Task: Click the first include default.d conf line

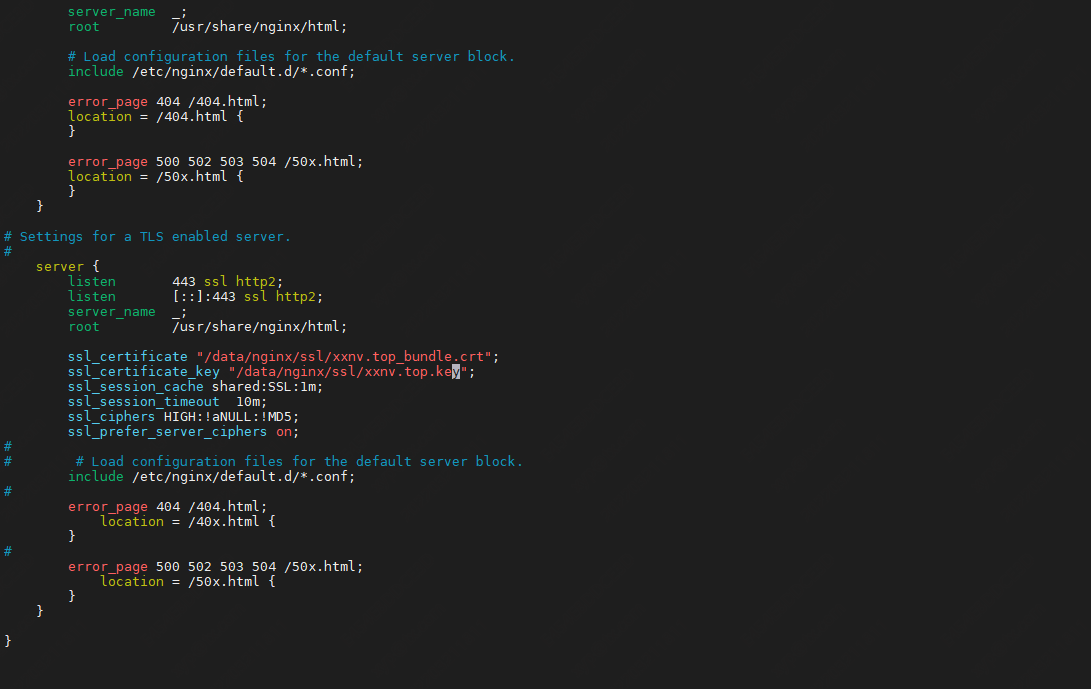Action: coord(212,72)
